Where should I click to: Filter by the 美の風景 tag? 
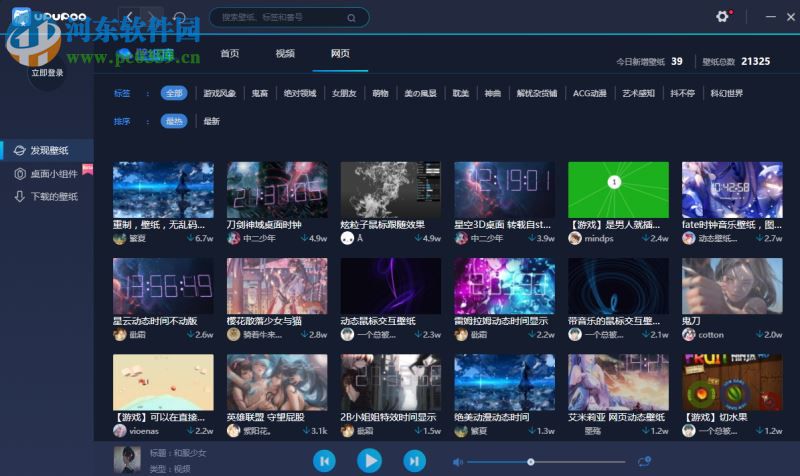click(x=420, y=93)
